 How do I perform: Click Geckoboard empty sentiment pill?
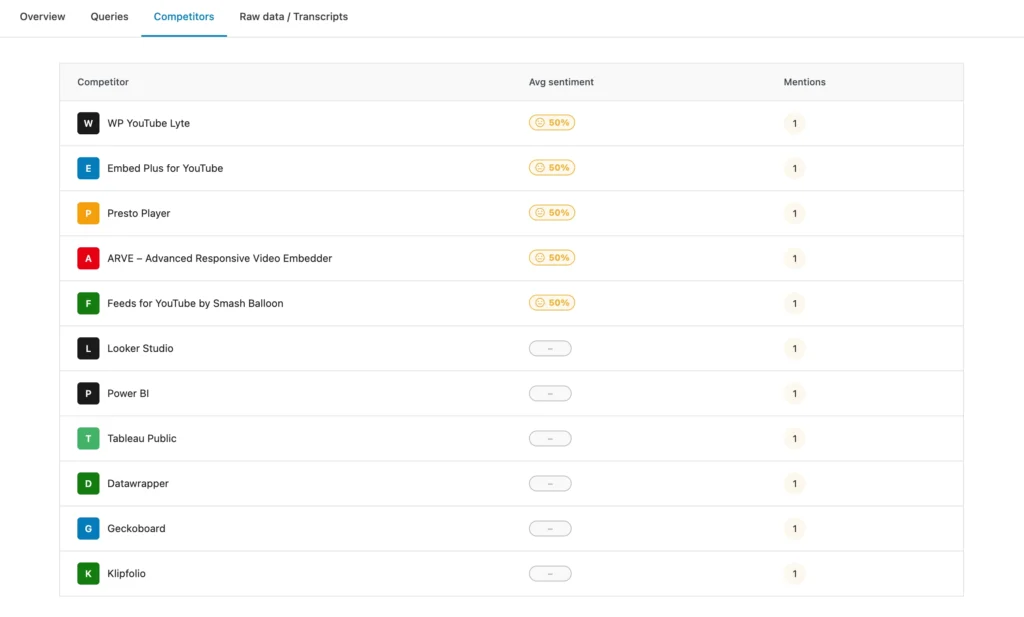click(551, 529)
